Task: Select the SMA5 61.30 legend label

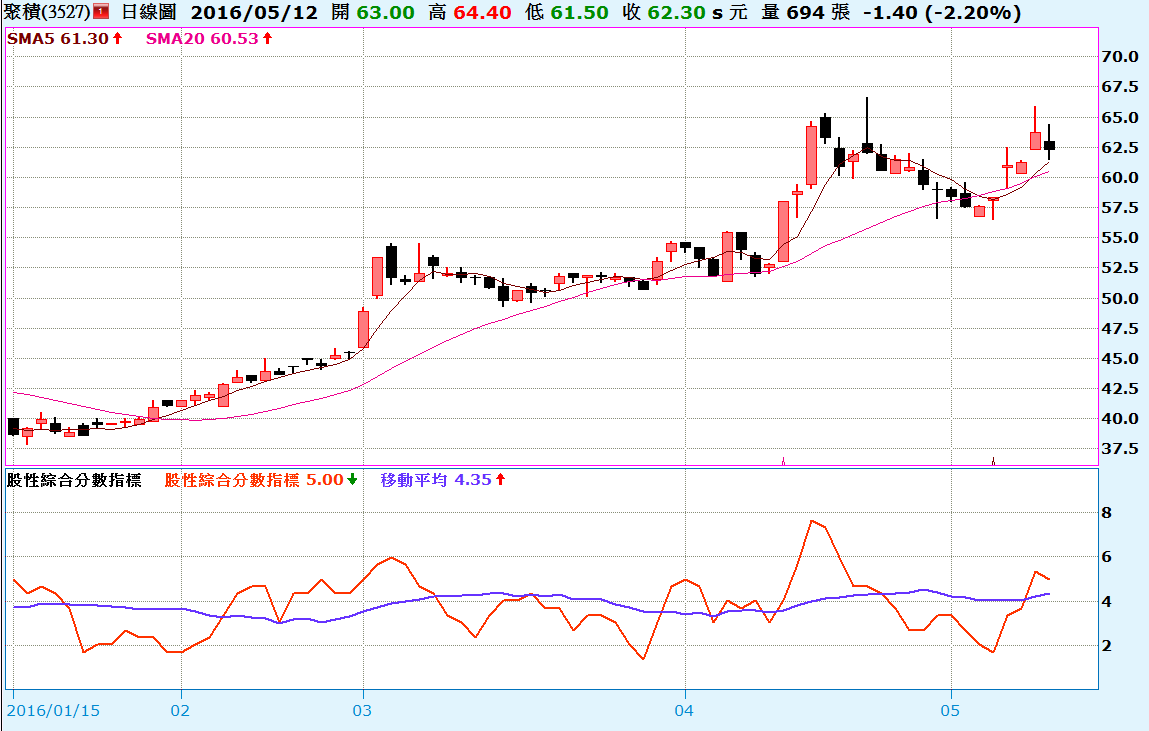Action: click(x=57, y=38)
